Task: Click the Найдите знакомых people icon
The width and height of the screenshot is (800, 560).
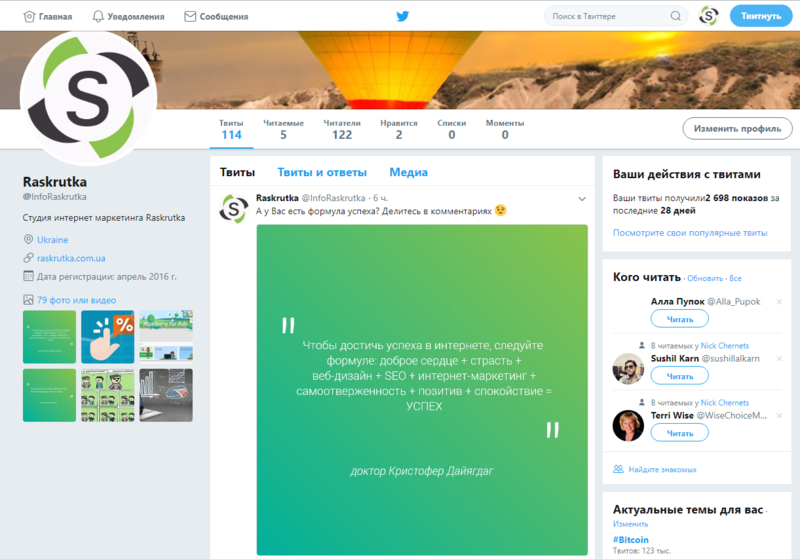Action: click(618, 469)
